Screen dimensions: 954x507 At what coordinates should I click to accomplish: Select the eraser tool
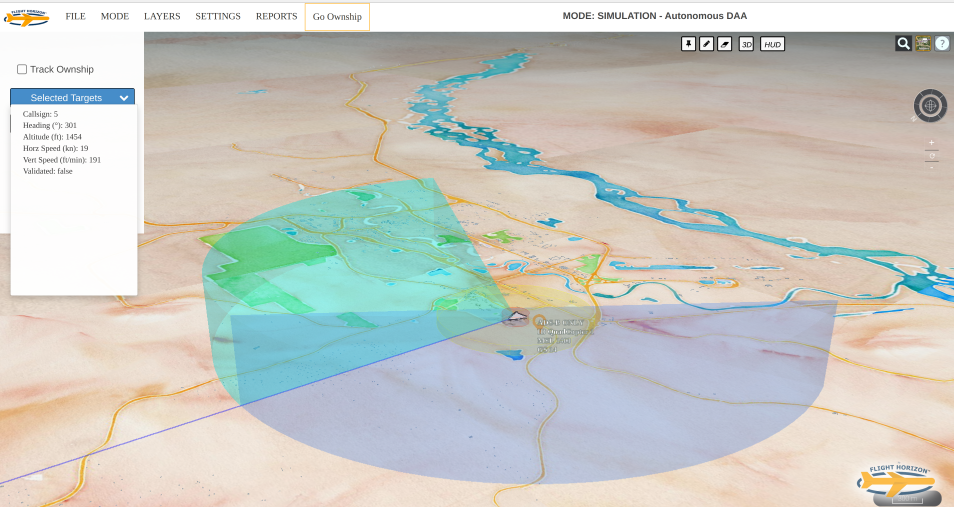pyautogui.click(x=723, y=44)
